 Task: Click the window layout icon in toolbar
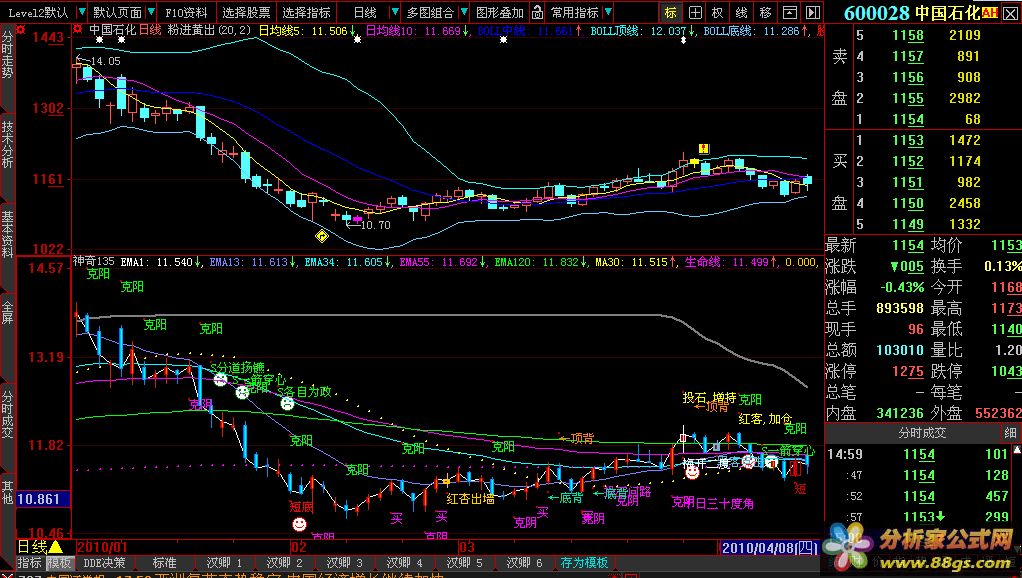tap(787, 13)
